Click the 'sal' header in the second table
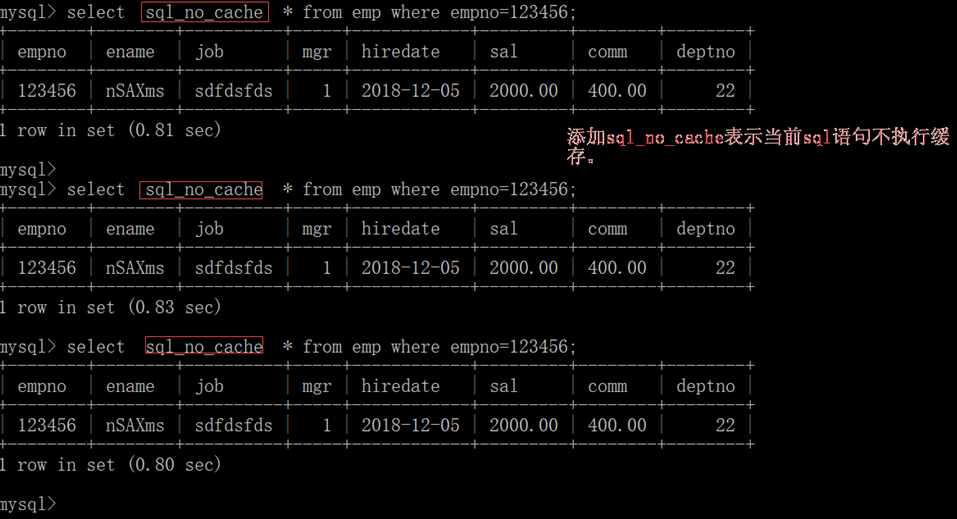 tap(504, 229)
